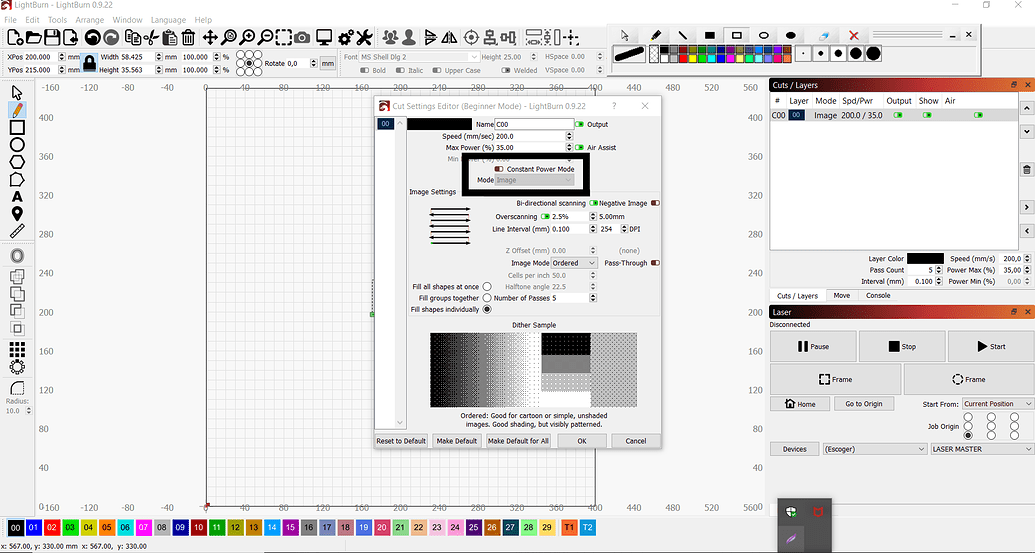The height and width of the screenshot is (553, 1035).
Task: Click the Name field containing C00
Action: (x=534, y=124)
